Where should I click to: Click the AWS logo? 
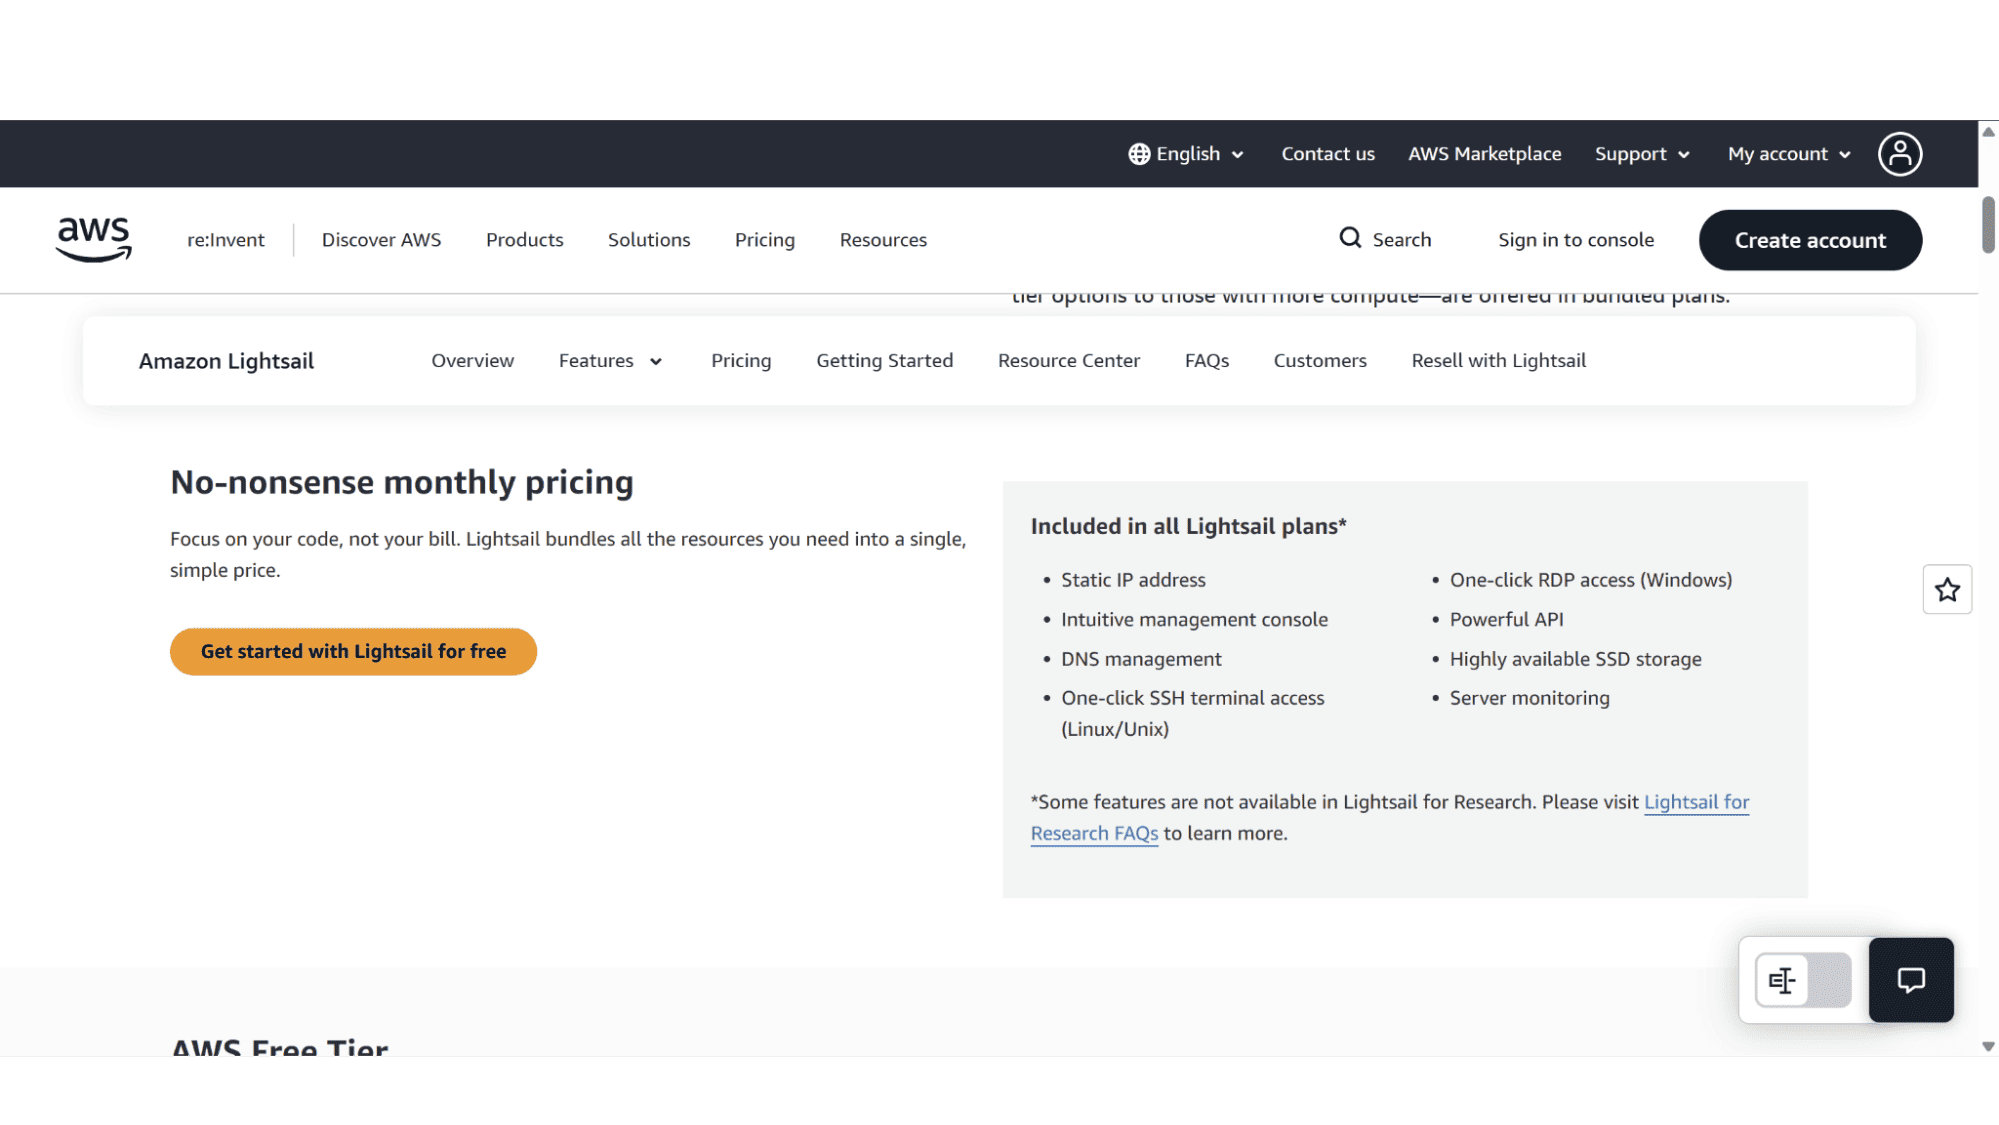tap(93, 240)
